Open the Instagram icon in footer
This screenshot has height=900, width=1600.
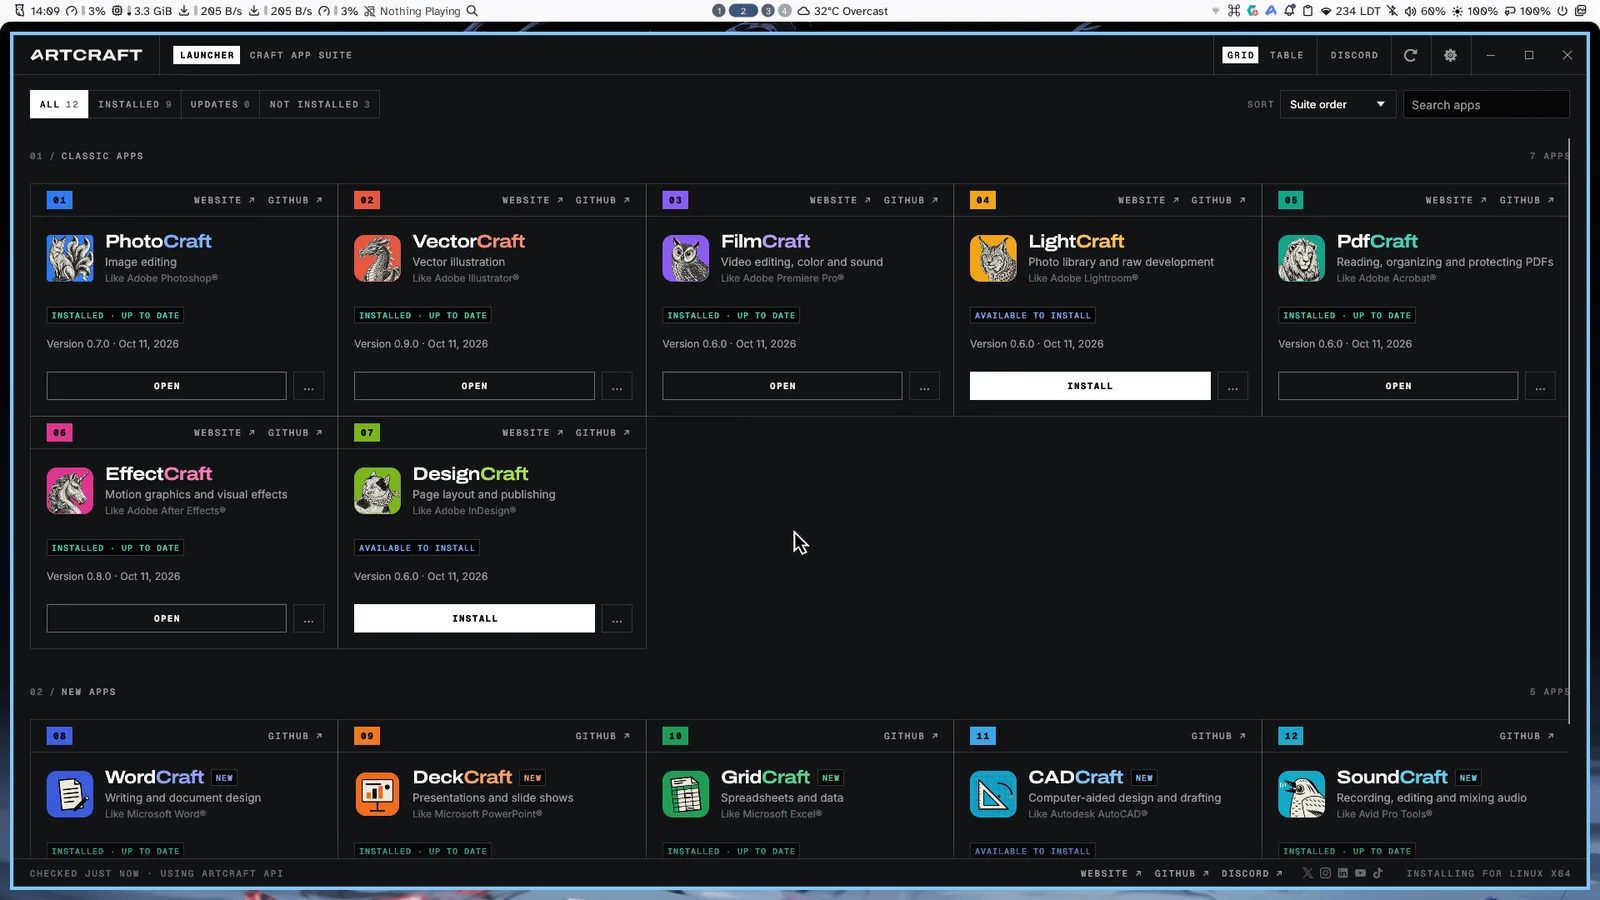tap(1325, 873)
